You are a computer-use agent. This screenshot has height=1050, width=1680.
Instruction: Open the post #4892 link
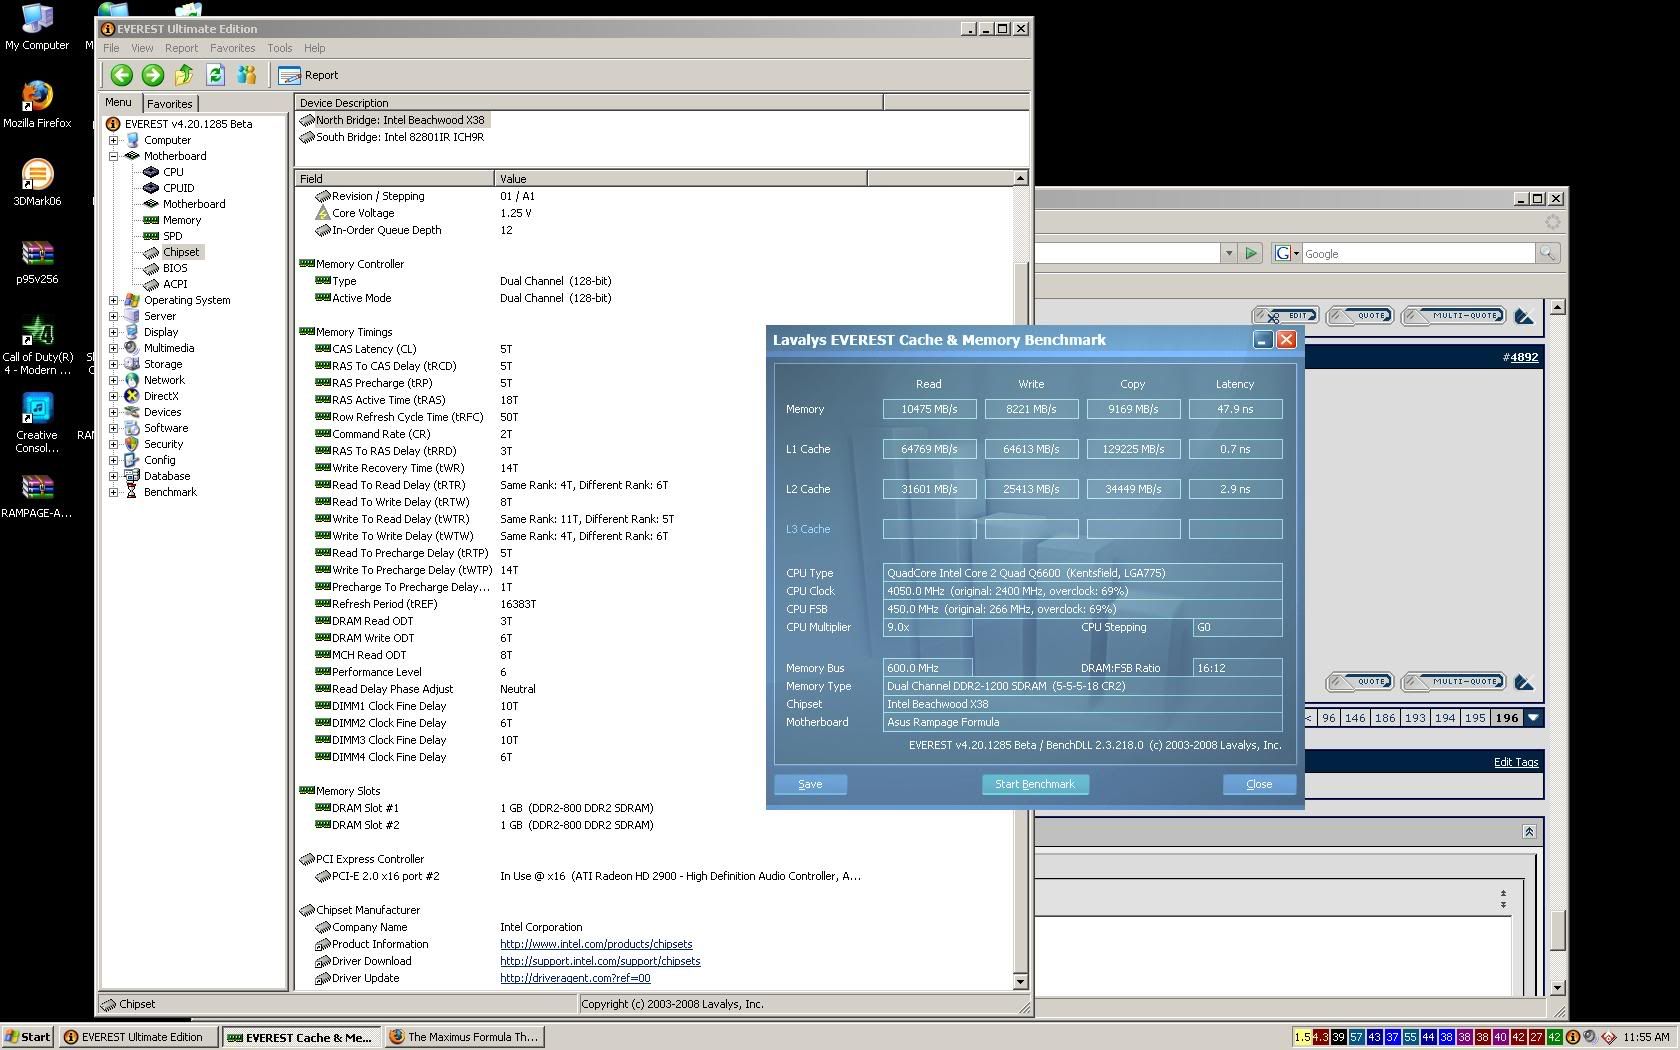tap(1524, 357)
